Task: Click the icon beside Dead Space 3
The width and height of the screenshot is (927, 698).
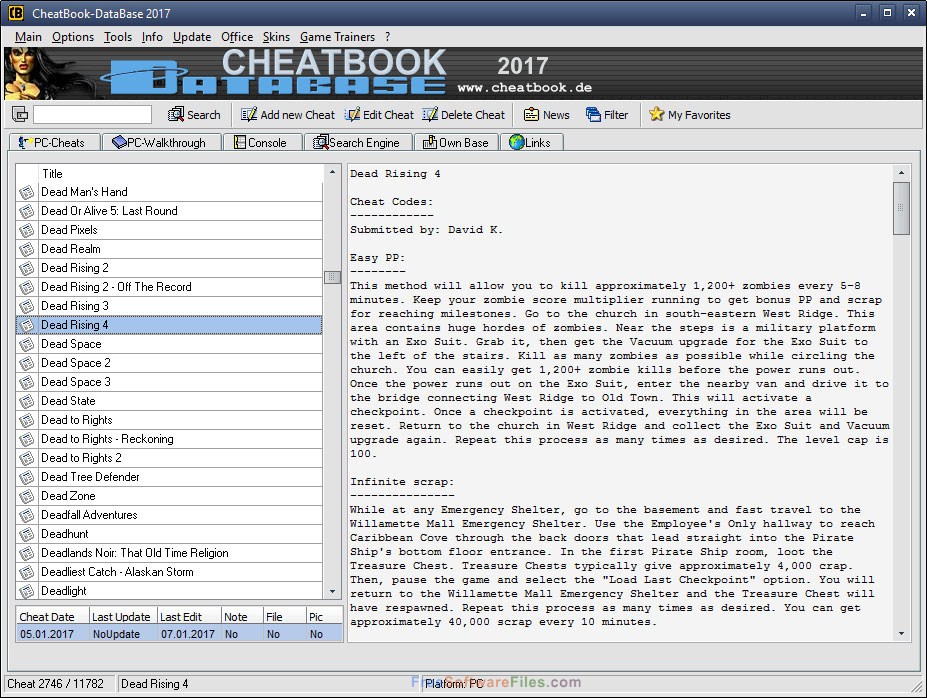Action: (27, 382)
